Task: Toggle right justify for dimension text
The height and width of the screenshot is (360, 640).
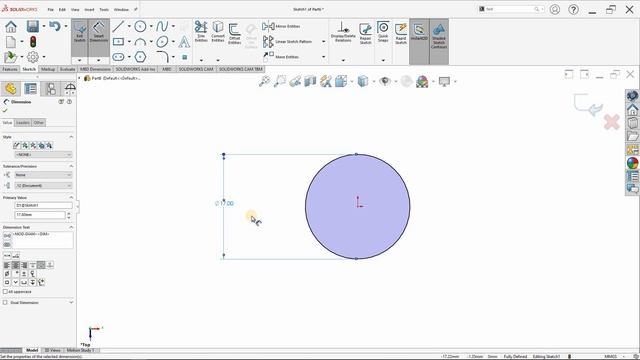Action: [x=24, y=265]
